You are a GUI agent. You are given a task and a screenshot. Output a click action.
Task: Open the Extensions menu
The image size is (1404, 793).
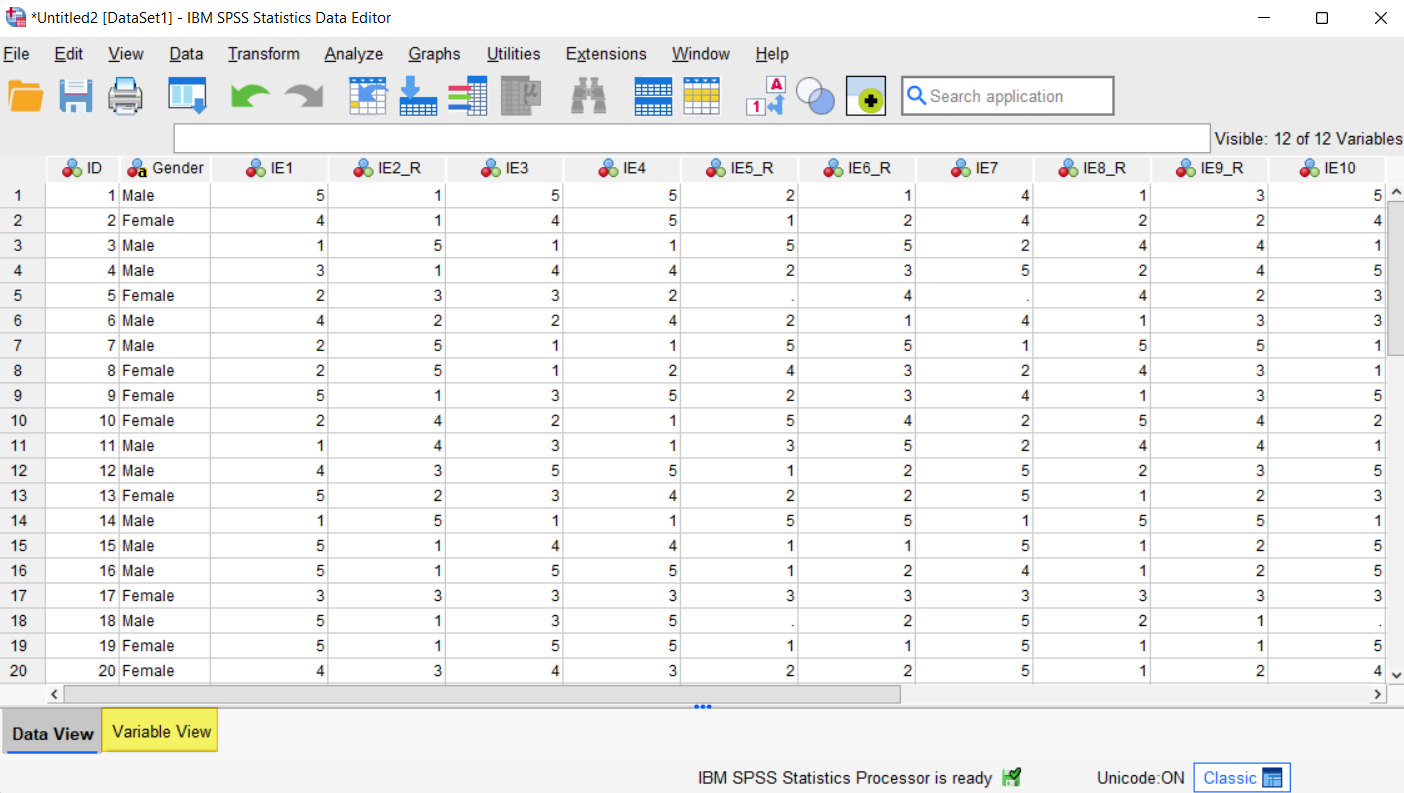(x=606, y=54)
